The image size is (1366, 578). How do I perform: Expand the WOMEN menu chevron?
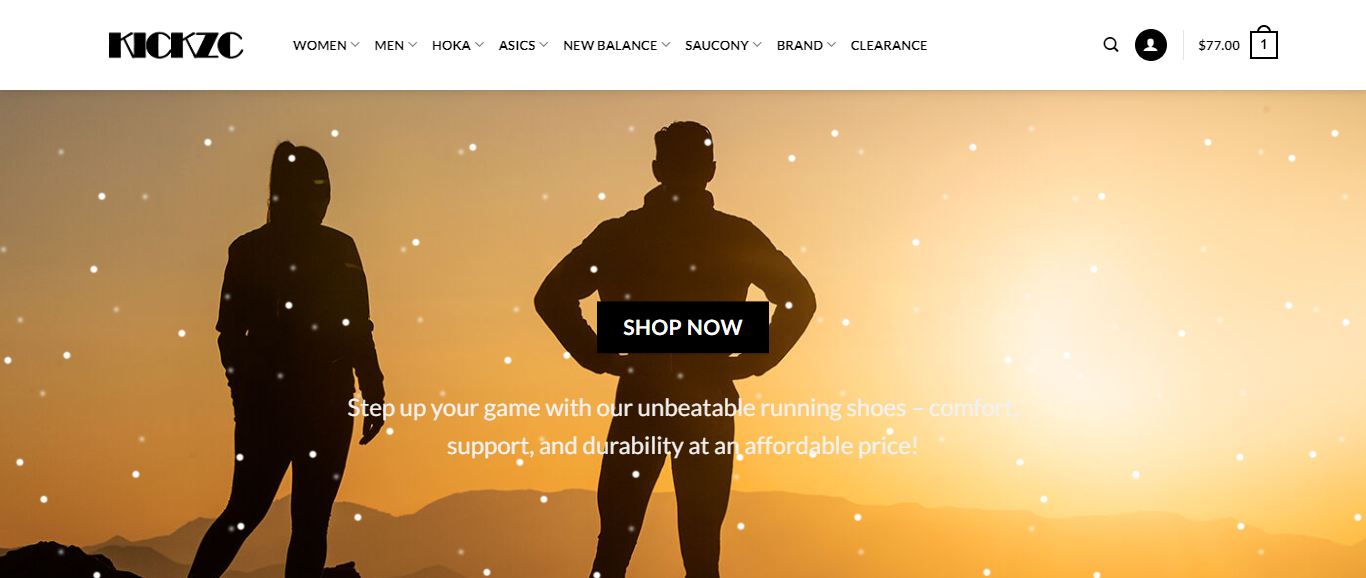pos(355,45)
